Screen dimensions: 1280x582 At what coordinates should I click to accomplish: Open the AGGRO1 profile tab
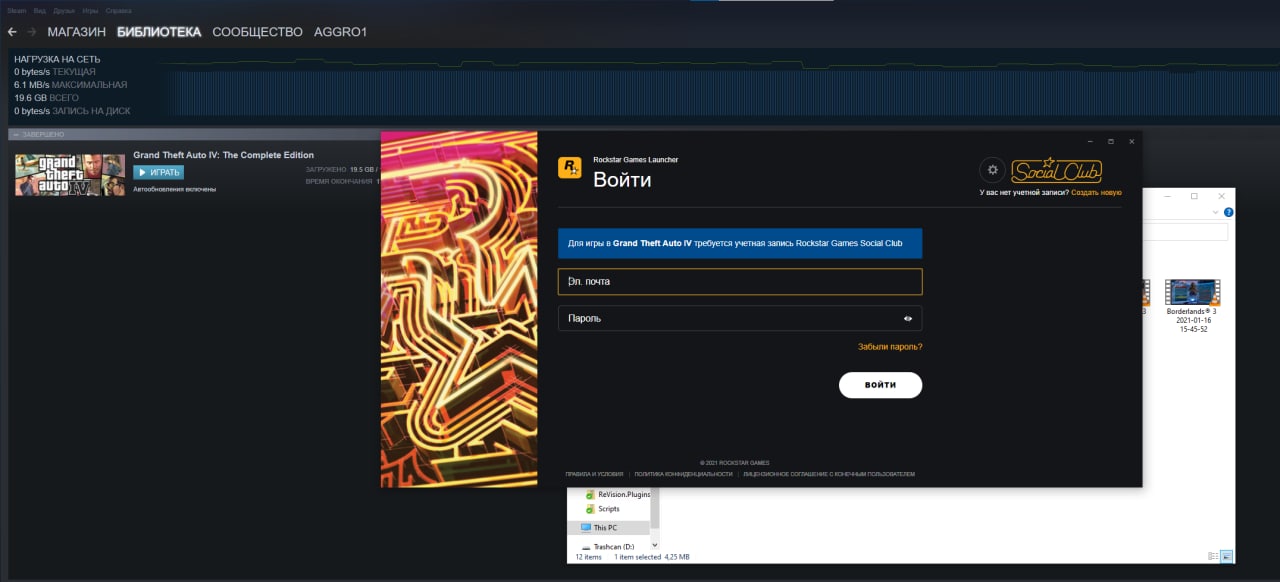click(340, 32)
